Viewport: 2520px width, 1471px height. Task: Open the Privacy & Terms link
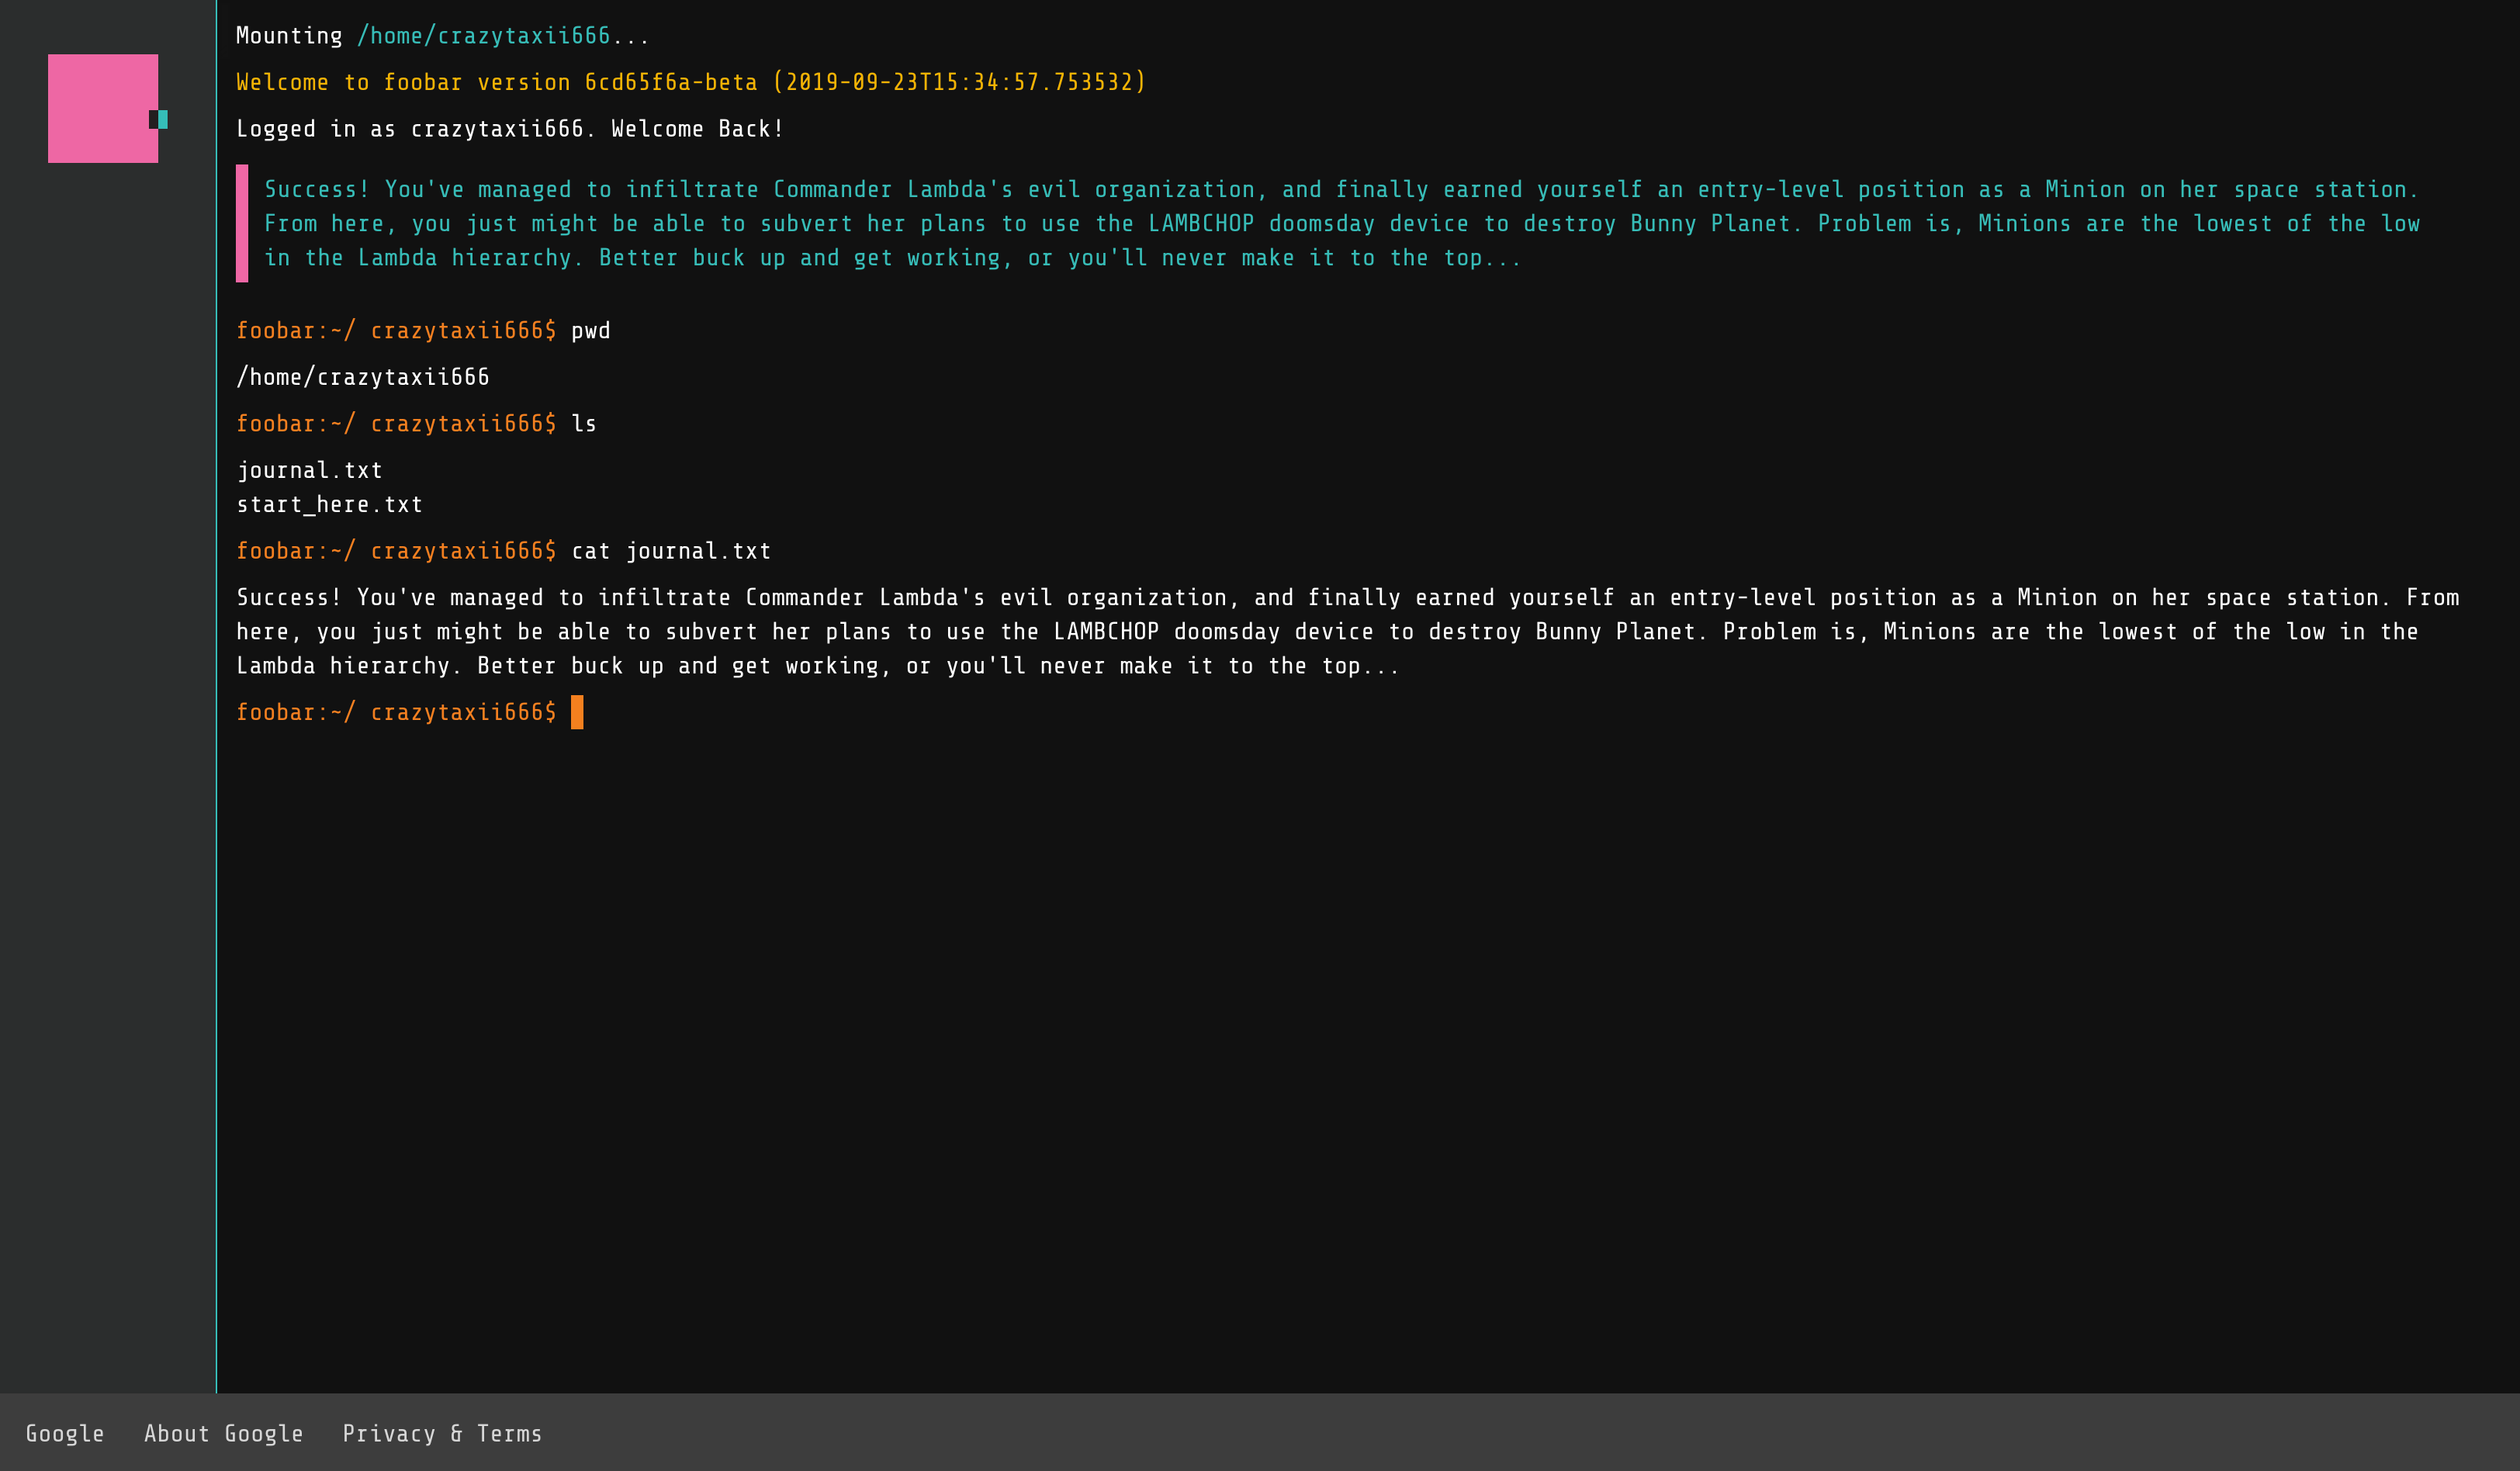pyautogui.click(x=442, y=1433)
